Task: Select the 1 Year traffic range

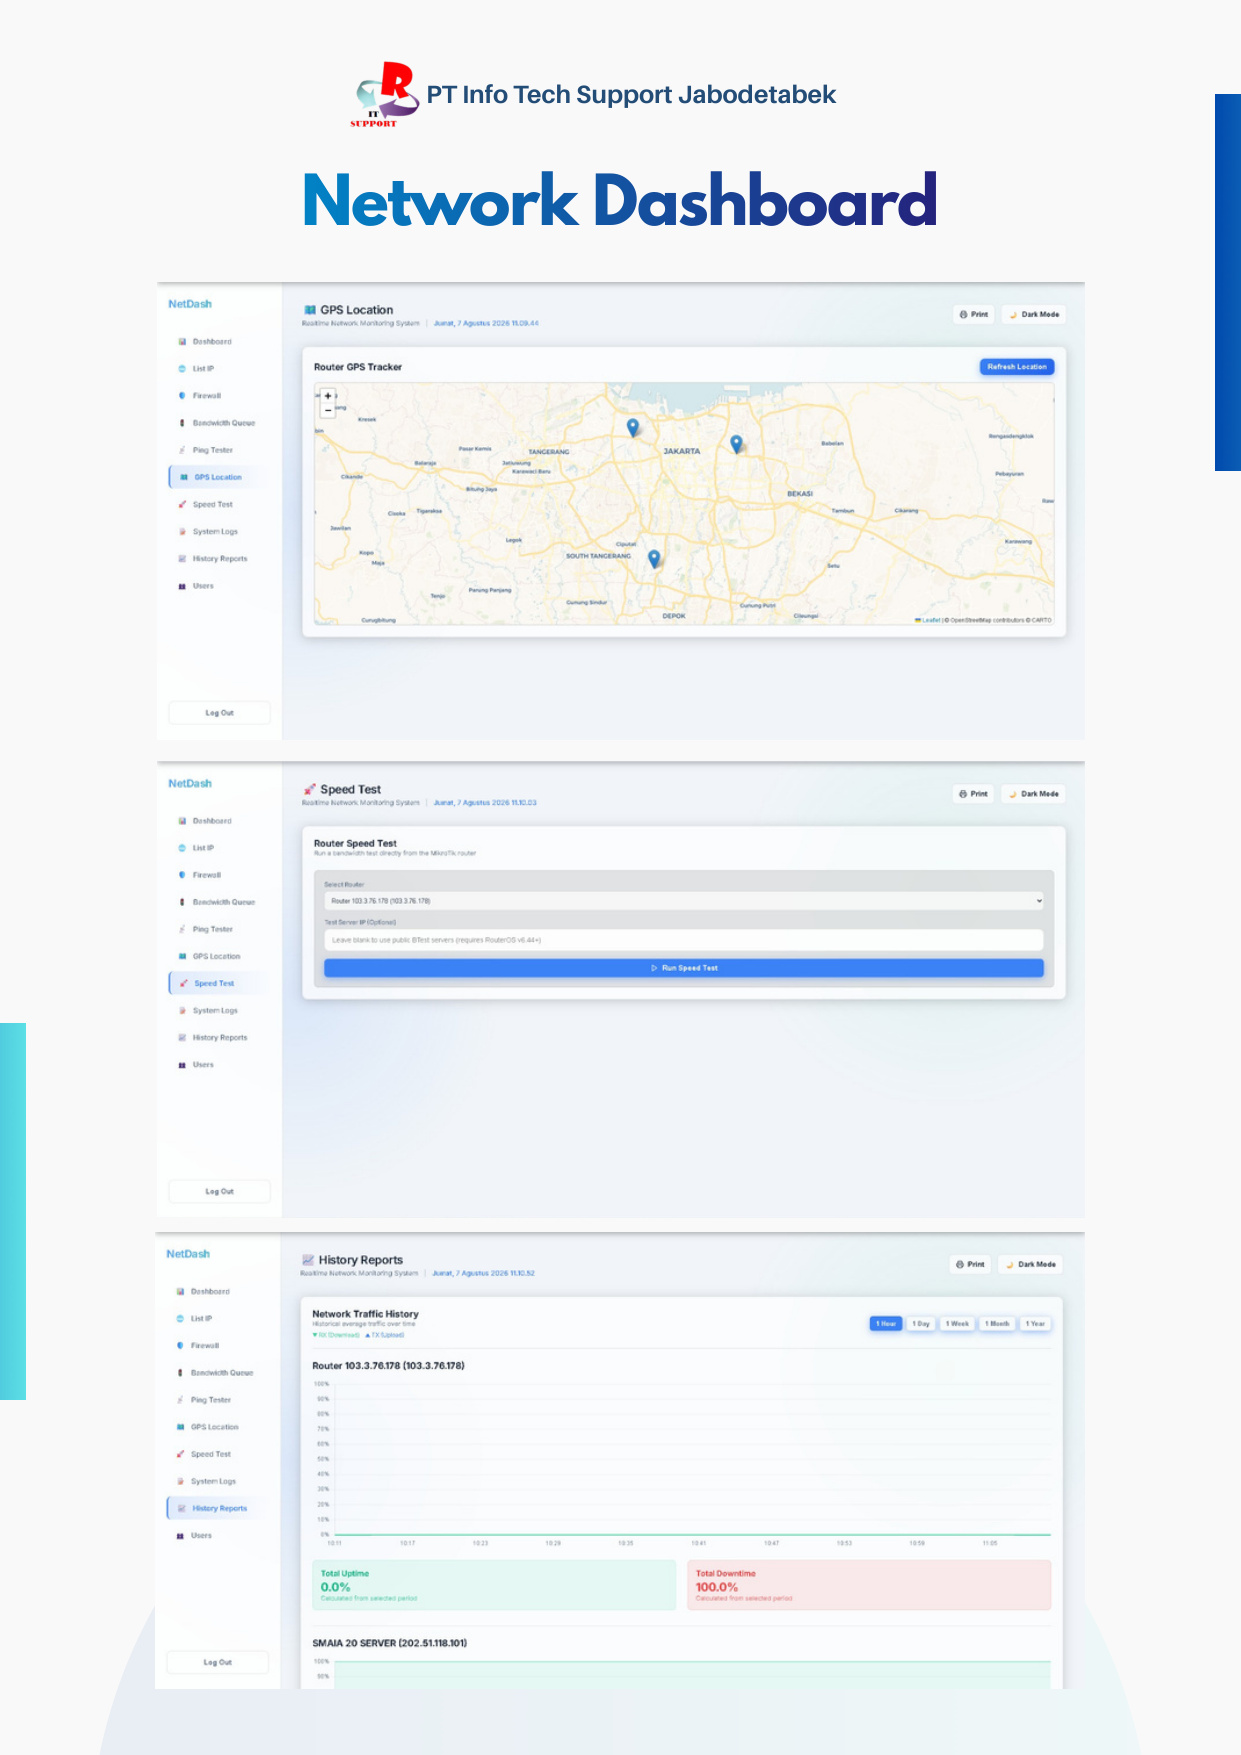Action: coord(1035,1324)
